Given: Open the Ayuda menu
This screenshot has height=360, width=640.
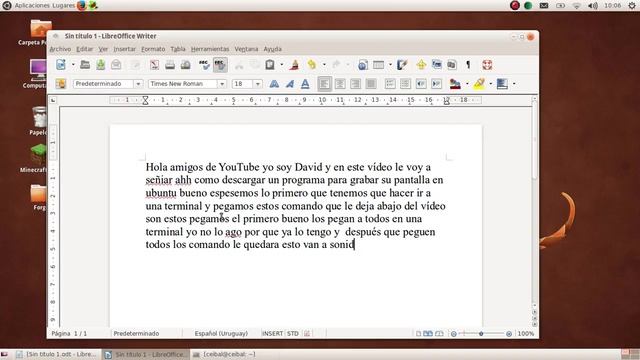Looking at the screenshot, I should [272, 49].
